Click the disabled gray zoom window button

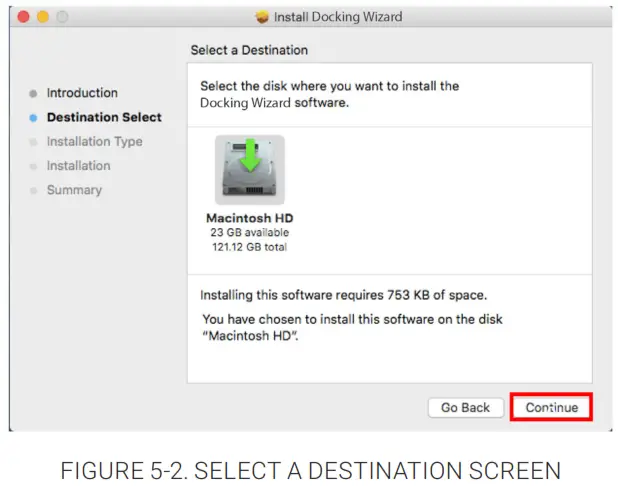coord(63,17)
